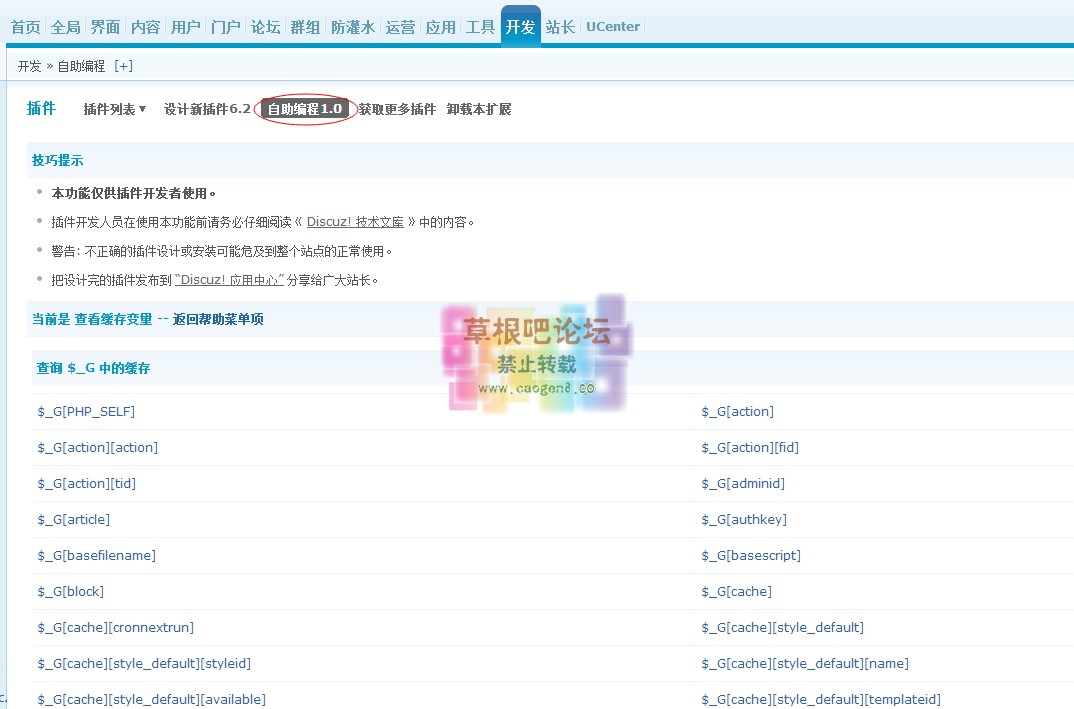Image resolution: width=1074 pixels, height=709 pixels.
Task: Open the 防灌水 navigation tab
Action: (x=352, y=27)
